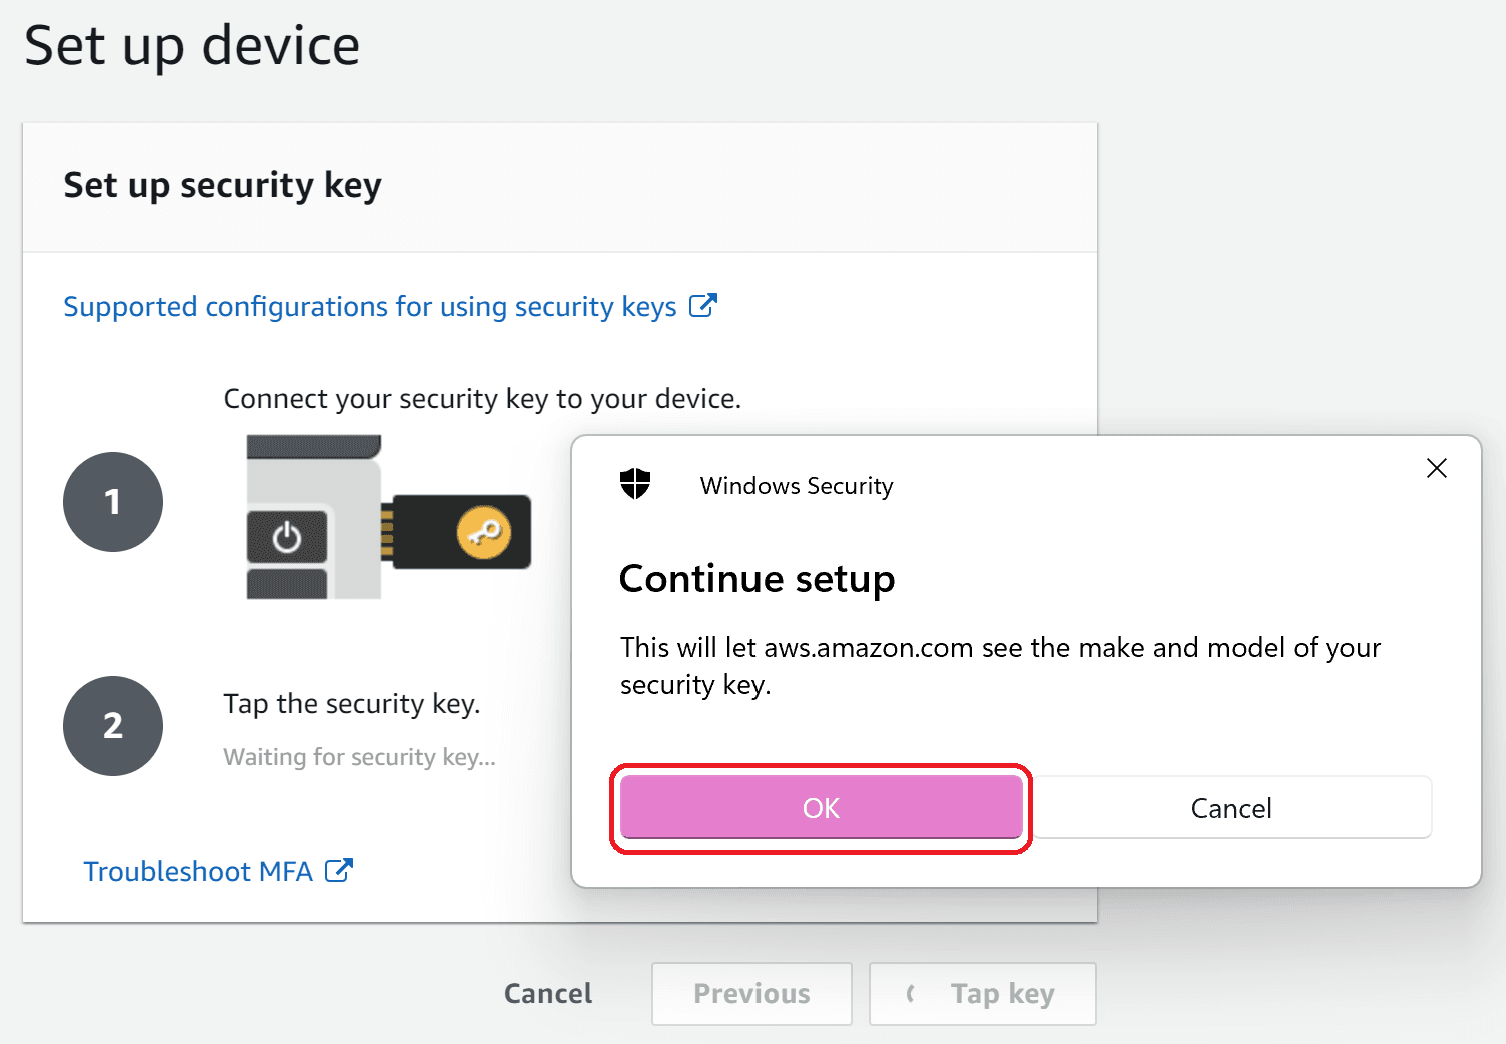Click external-link icon next to Troubleshoot MFA

pyautogui.click(x=339, y=870)
